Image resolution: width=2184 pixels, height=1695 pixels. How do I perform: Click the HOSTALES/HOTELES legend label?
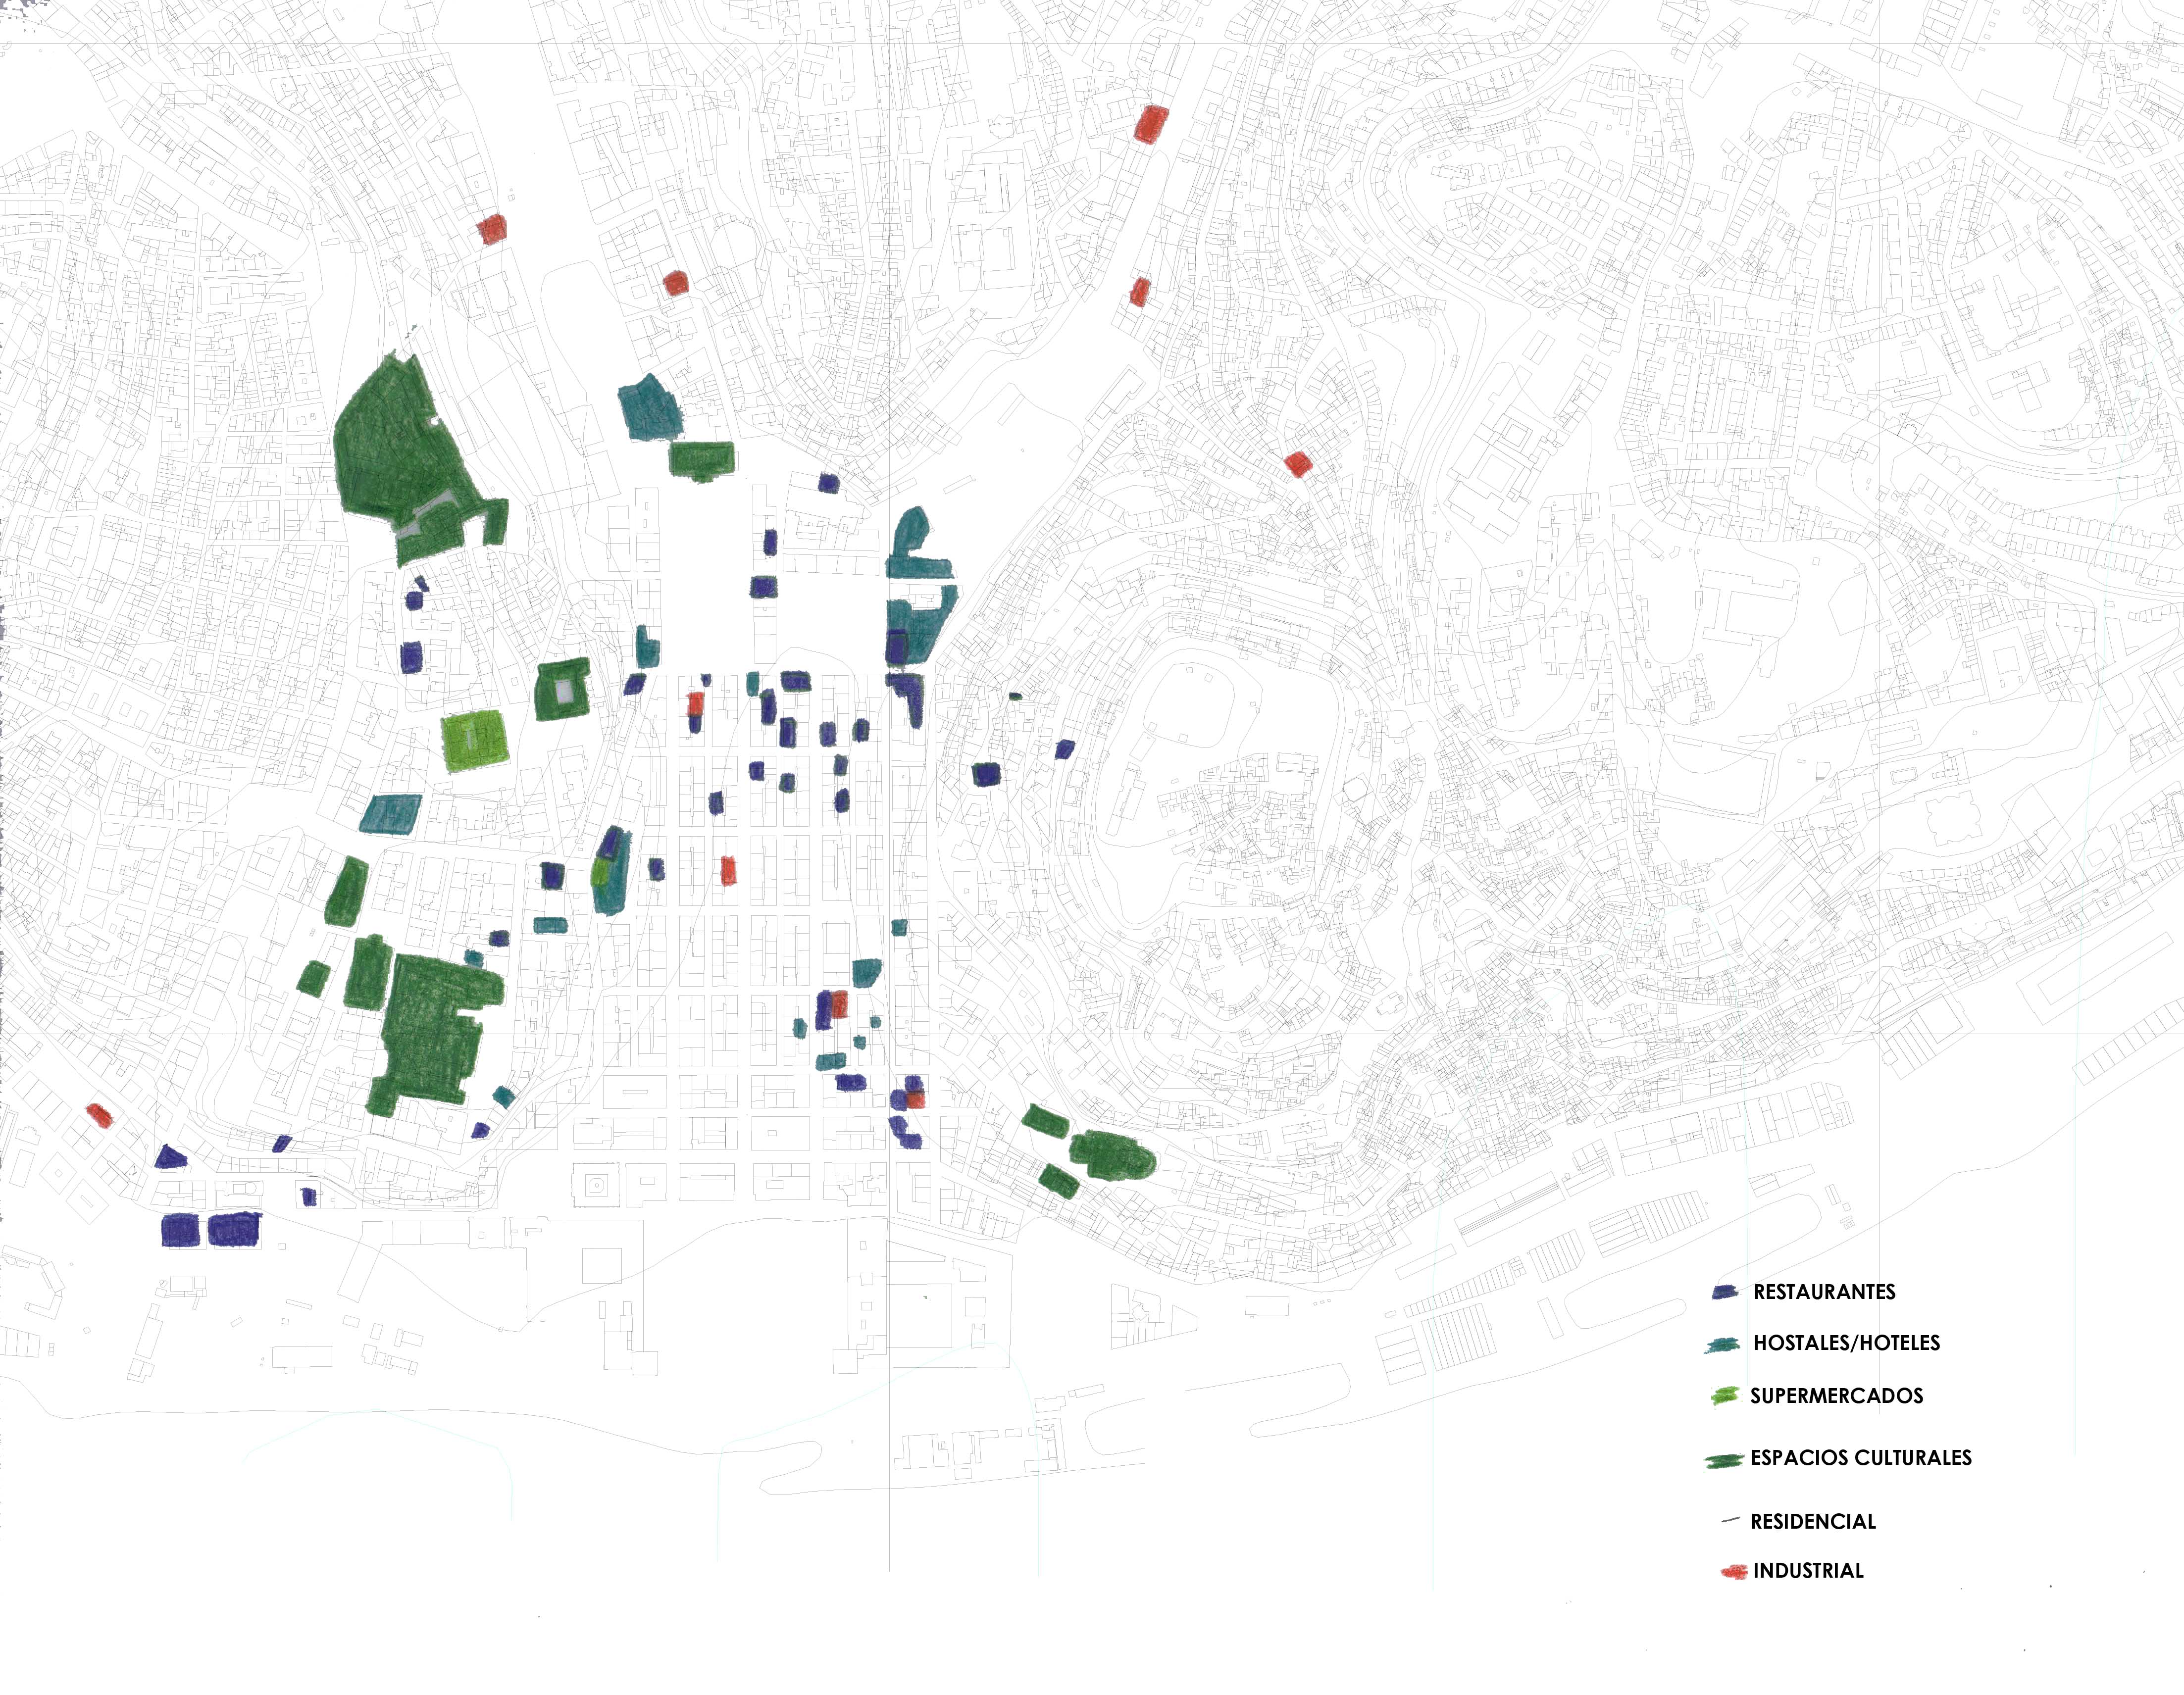coord(1846,1343)
